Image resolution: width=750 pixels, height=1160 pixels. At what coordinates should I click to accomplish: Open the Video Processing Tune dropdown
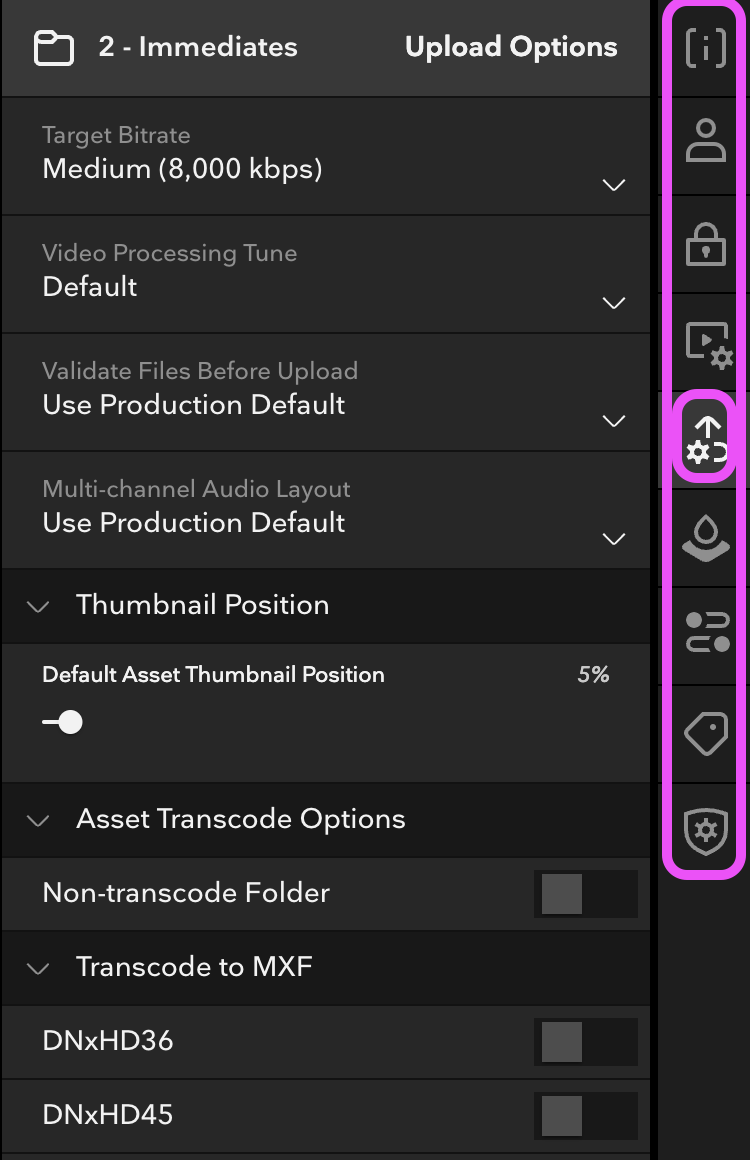tap(325, 274)
